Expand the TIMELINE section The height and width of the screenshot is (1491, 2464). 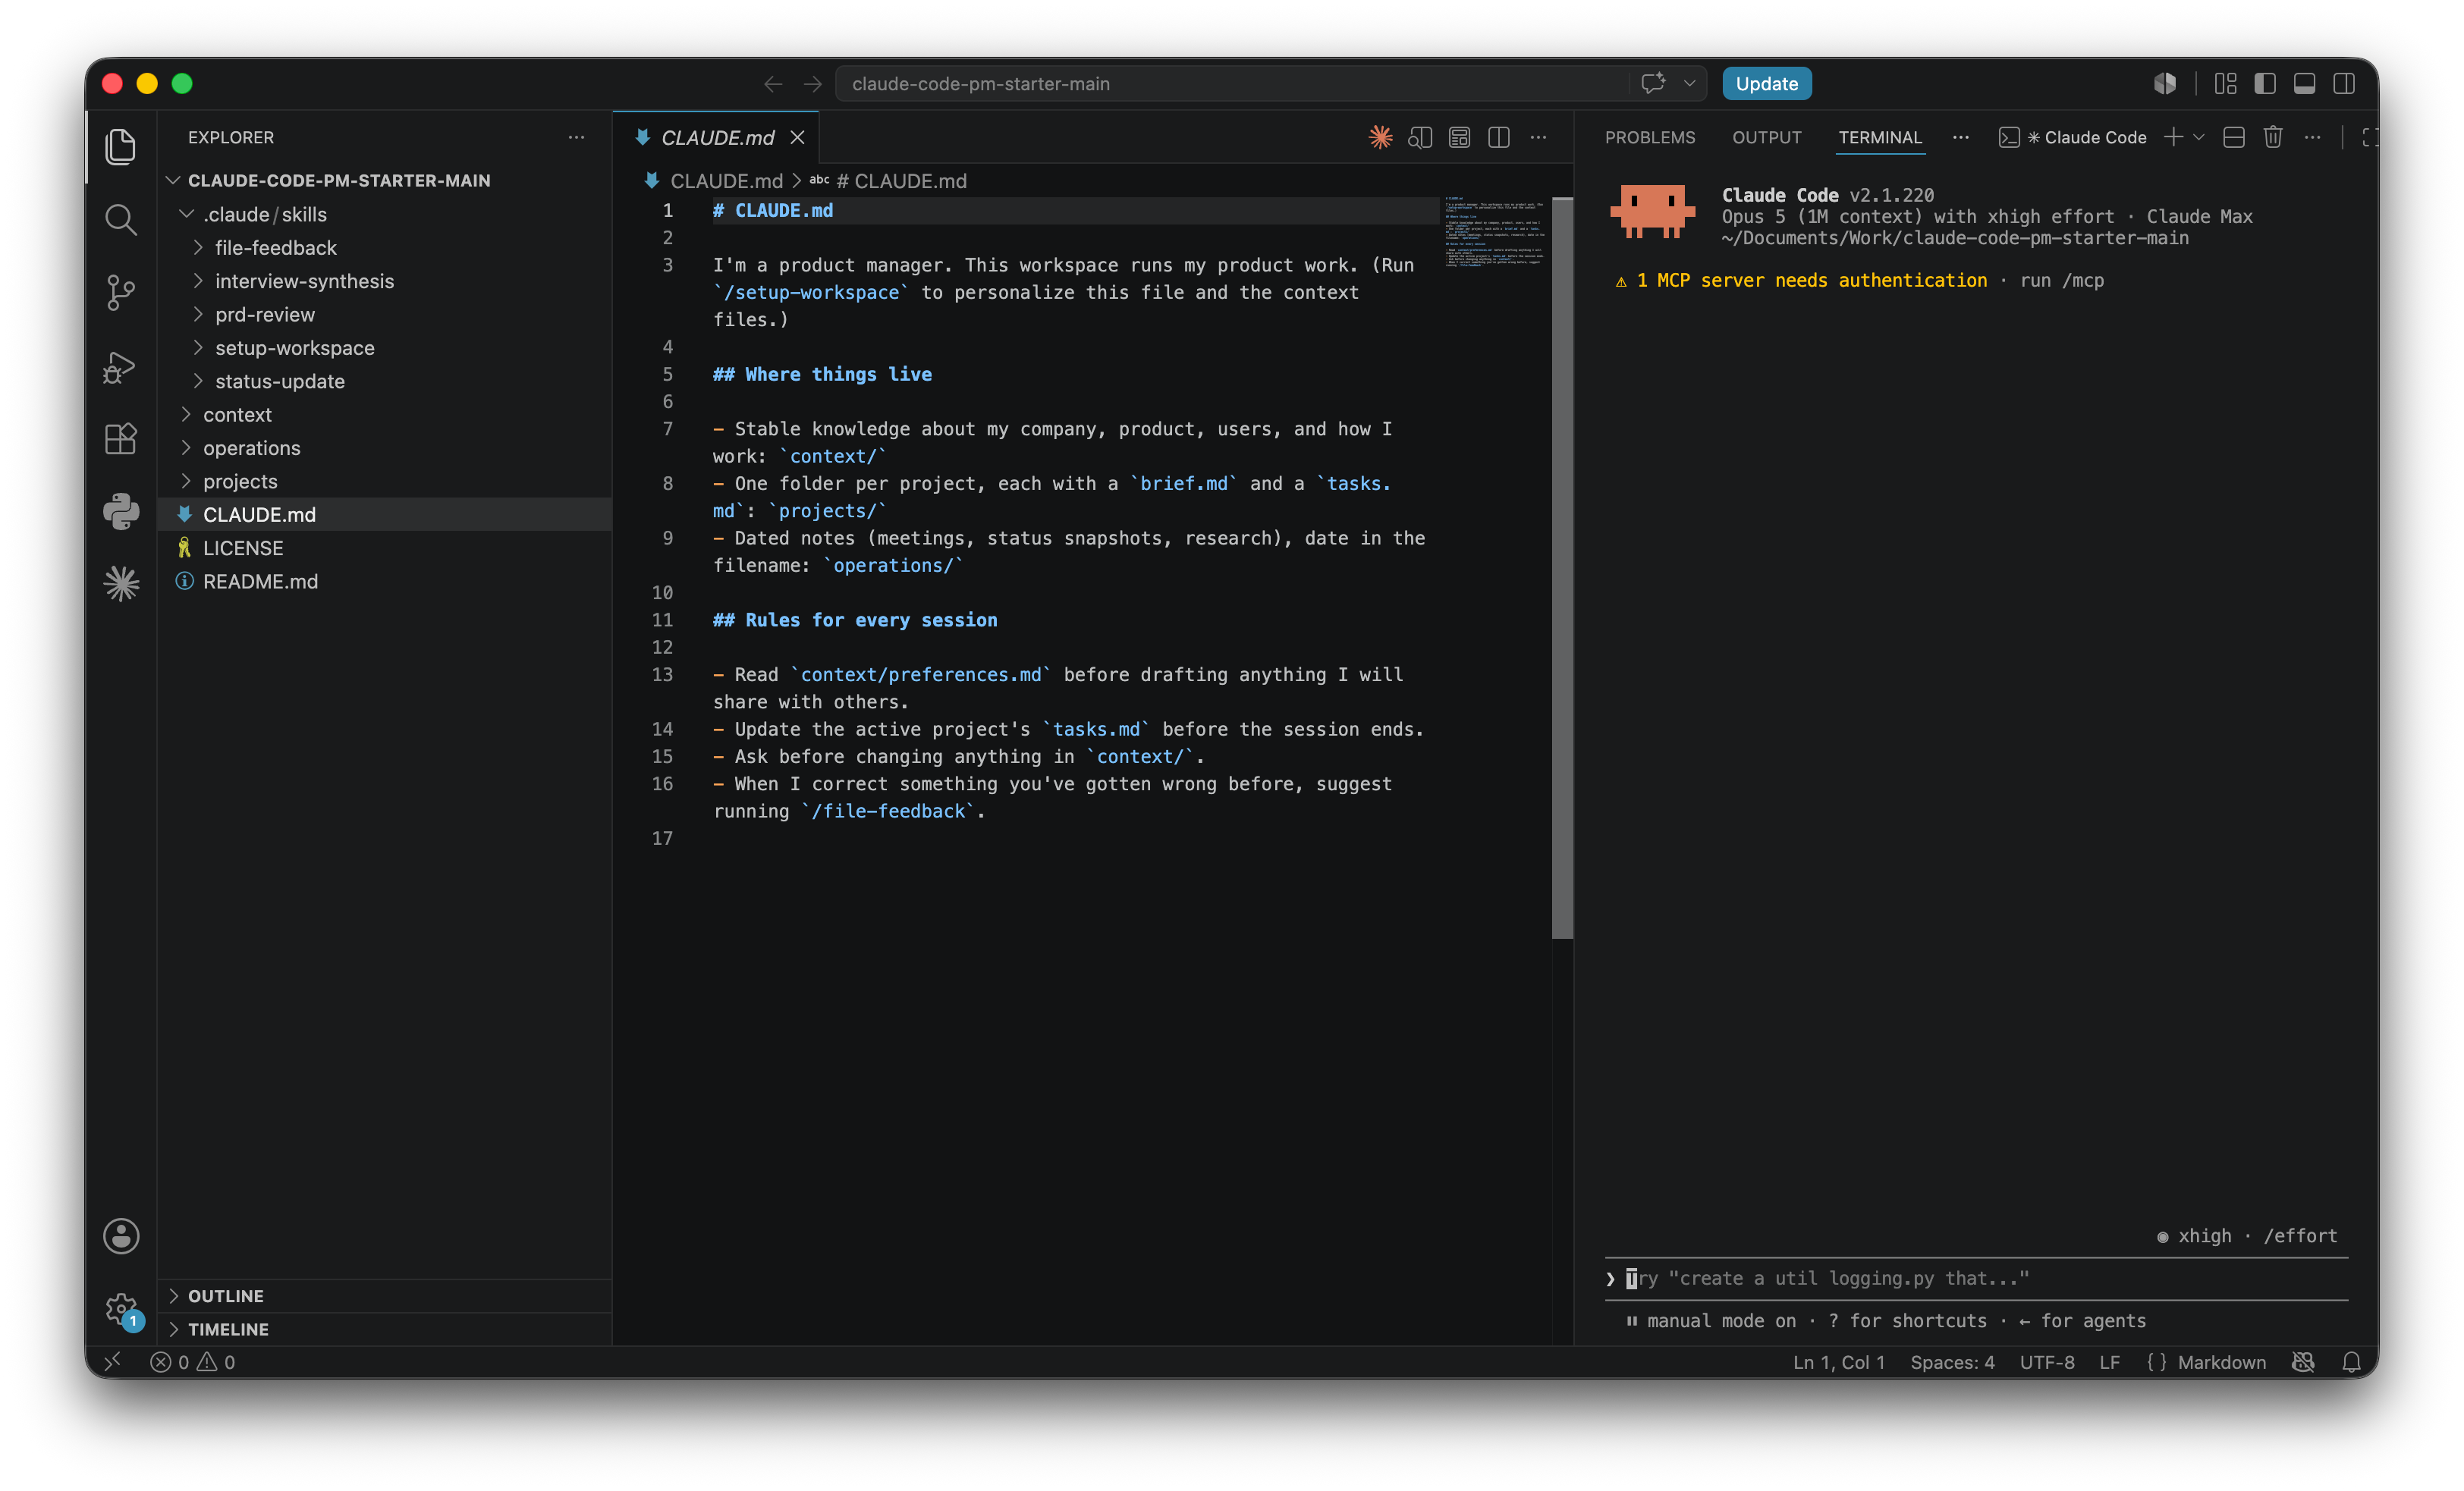pos(385,1329)
